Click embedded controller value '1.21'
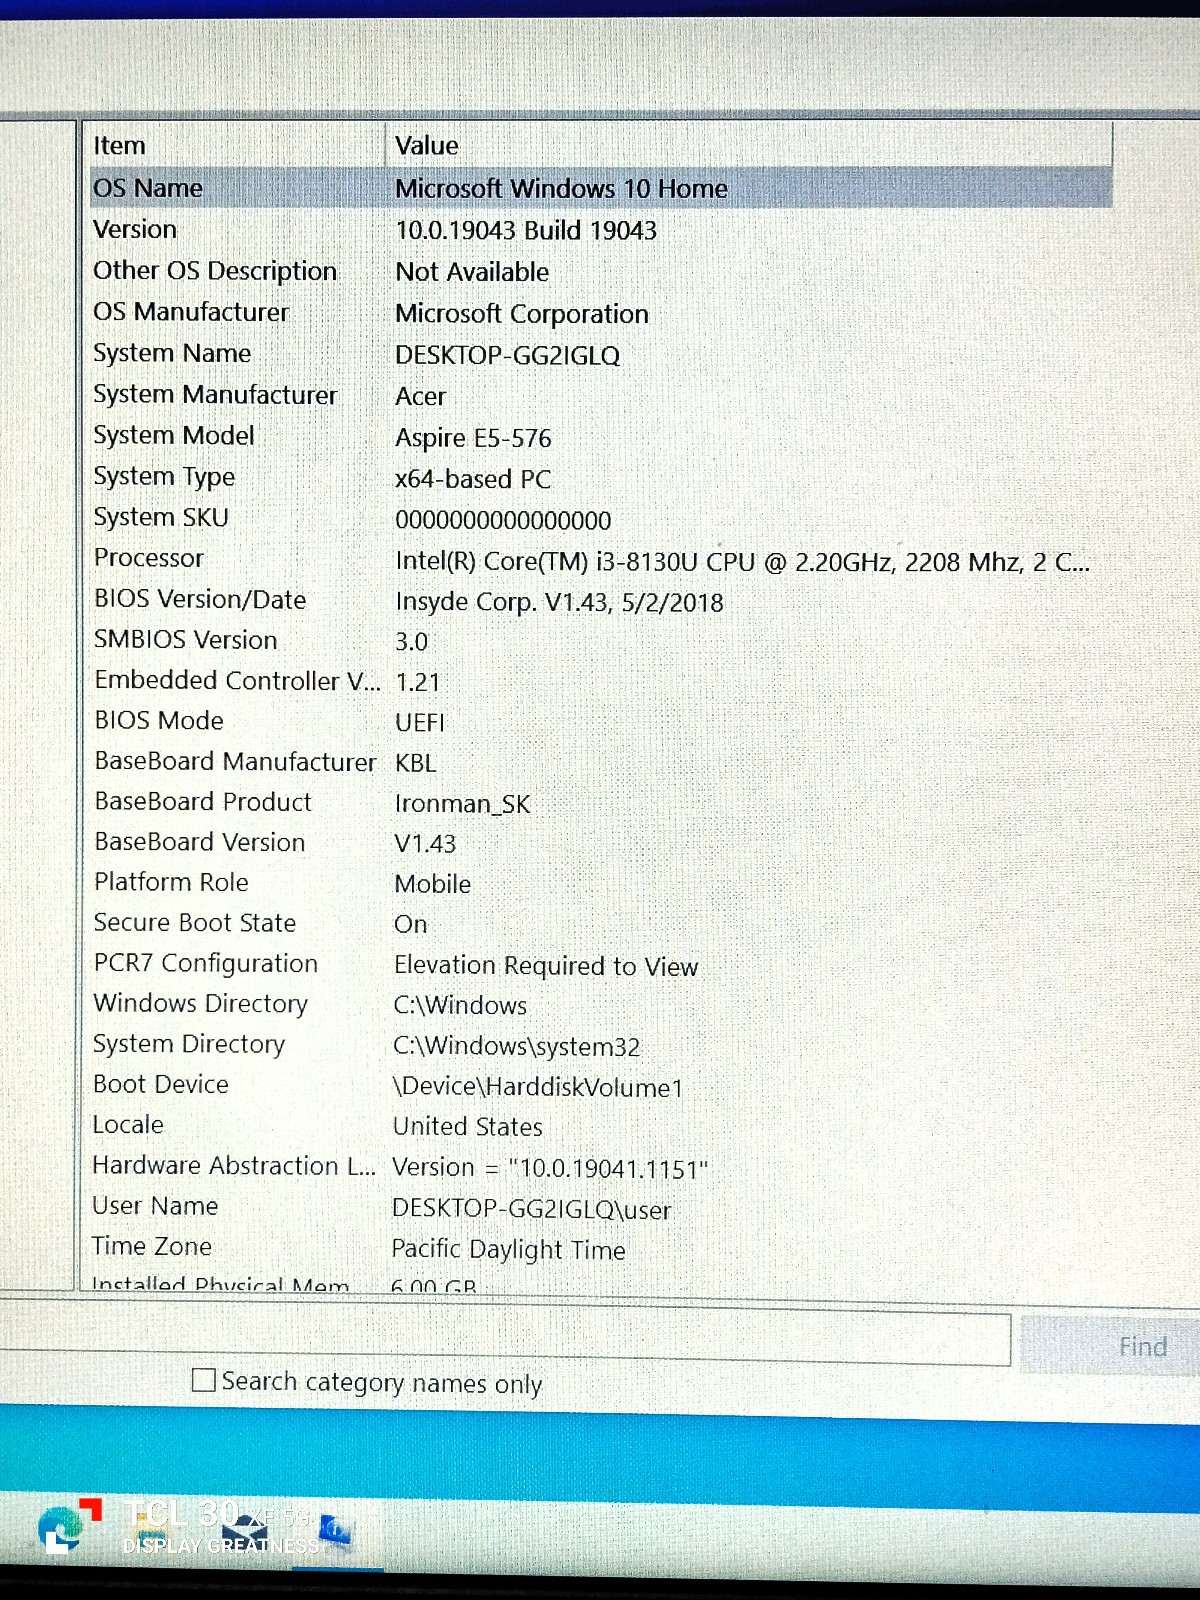The height and width of the screenshot is (1600, 1200). pyautogui.click(x=417, y=682)
